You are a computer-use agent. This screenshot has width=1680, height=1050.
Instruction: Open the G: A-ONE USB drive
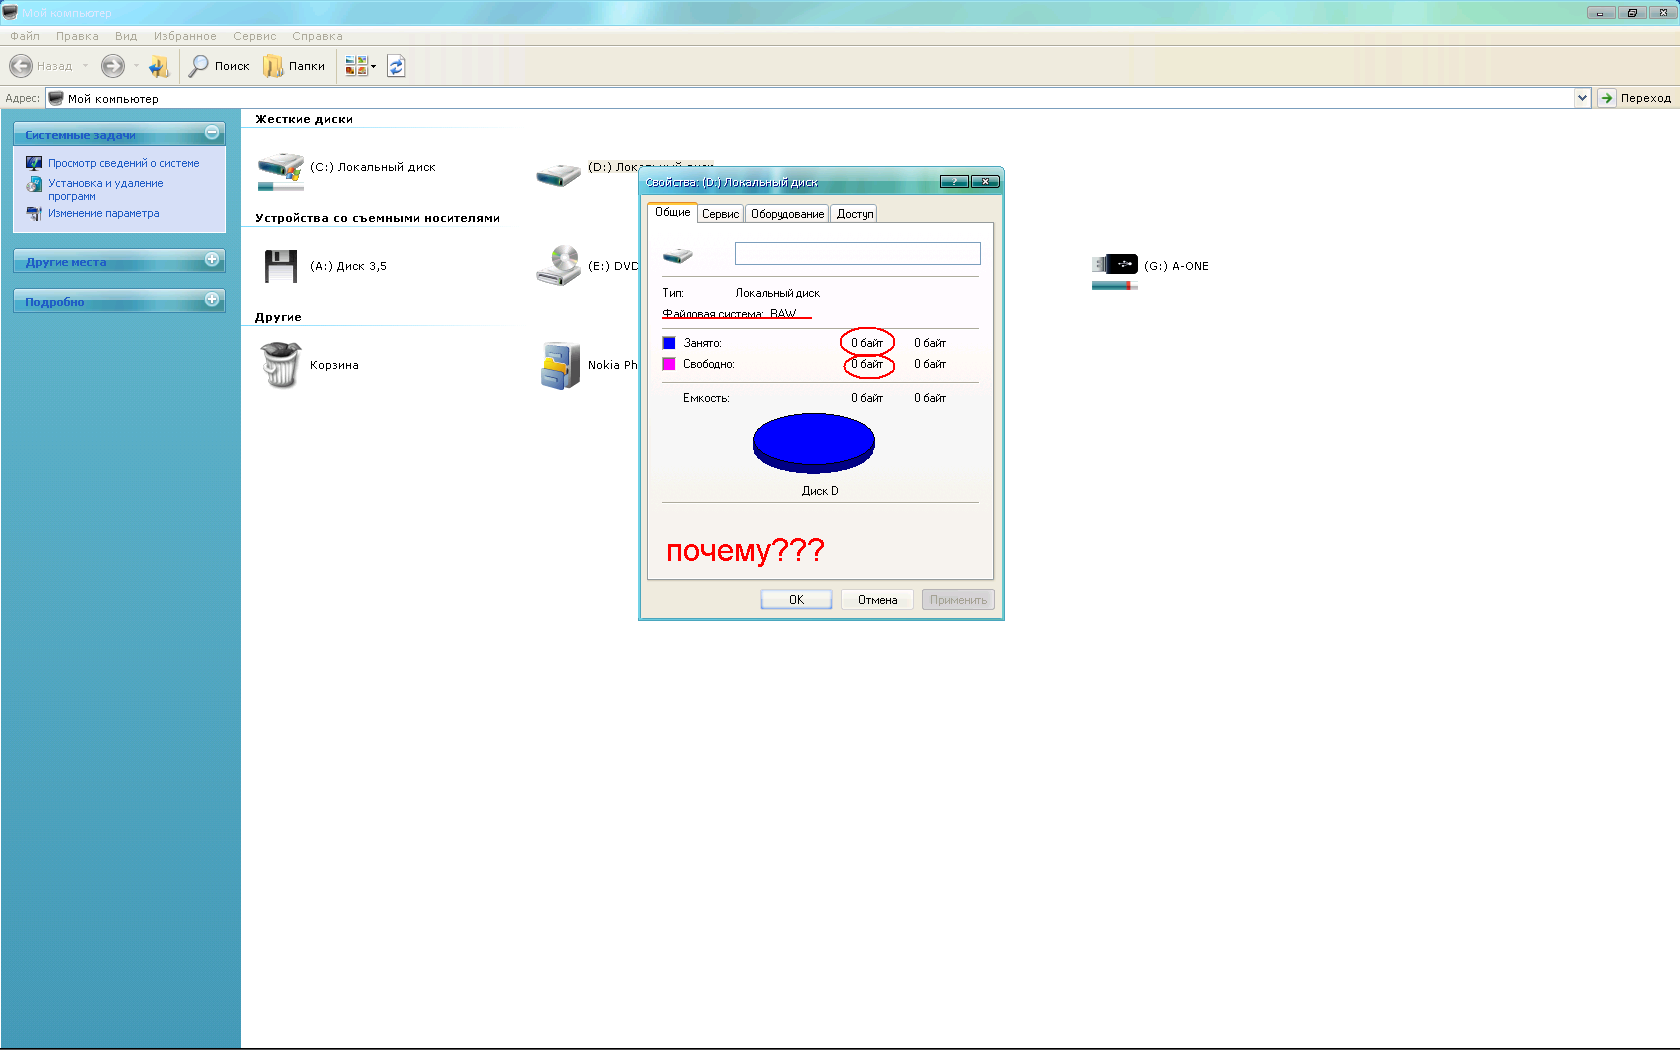tap(1115, 265)
